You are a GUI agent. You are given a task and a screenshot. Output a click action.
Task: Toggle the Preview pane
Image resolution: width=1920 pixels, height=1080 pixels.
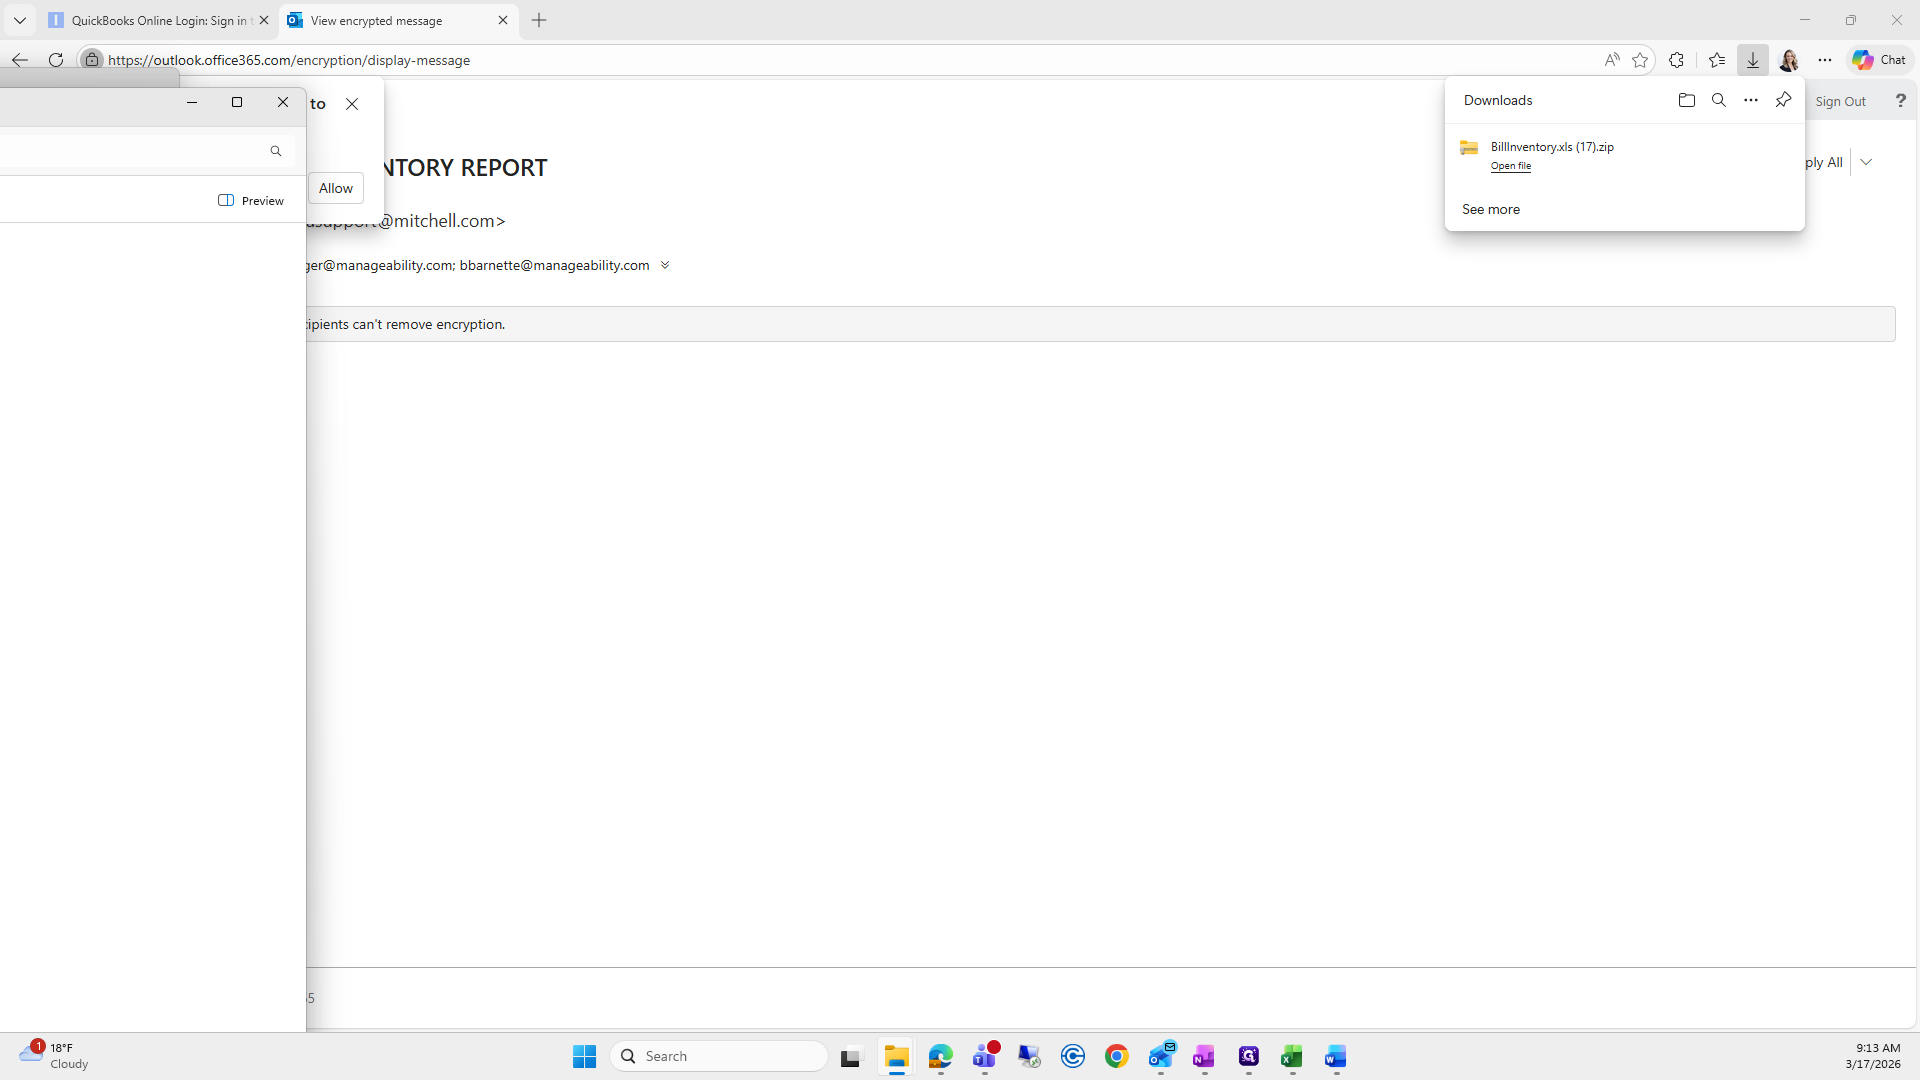251,200
